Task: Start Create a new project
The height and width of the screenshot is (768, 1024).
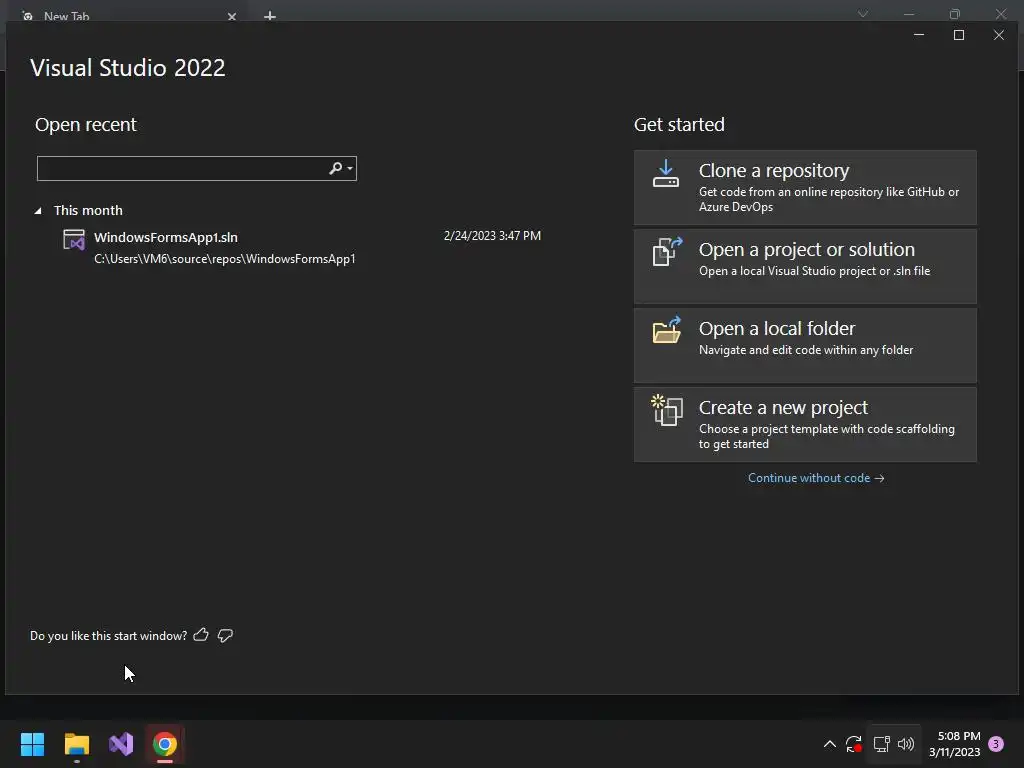Action: [805, 424]
